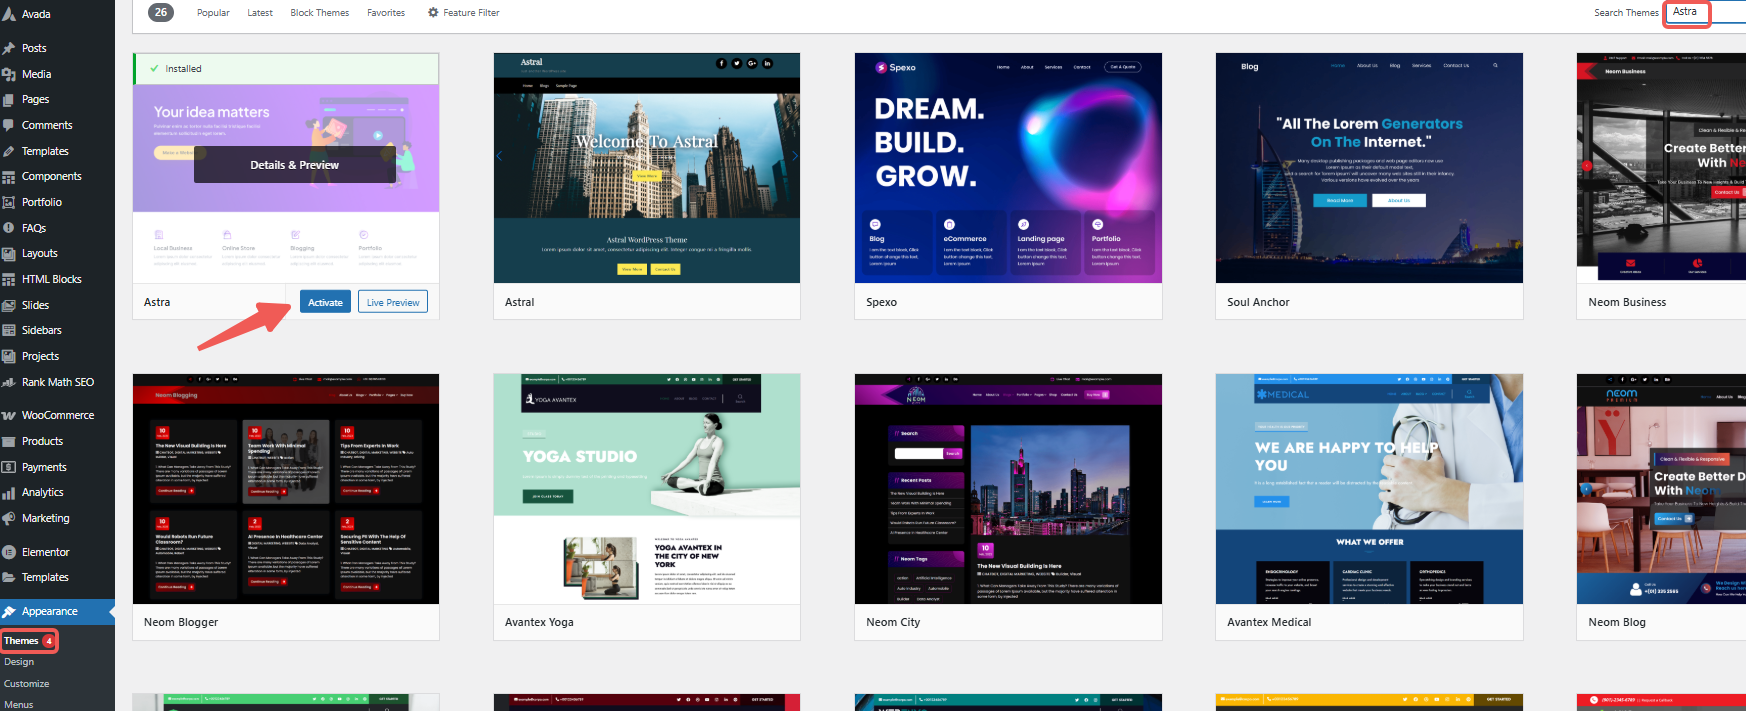Click the FAQs icon in sidebar

tap(8, 228)
